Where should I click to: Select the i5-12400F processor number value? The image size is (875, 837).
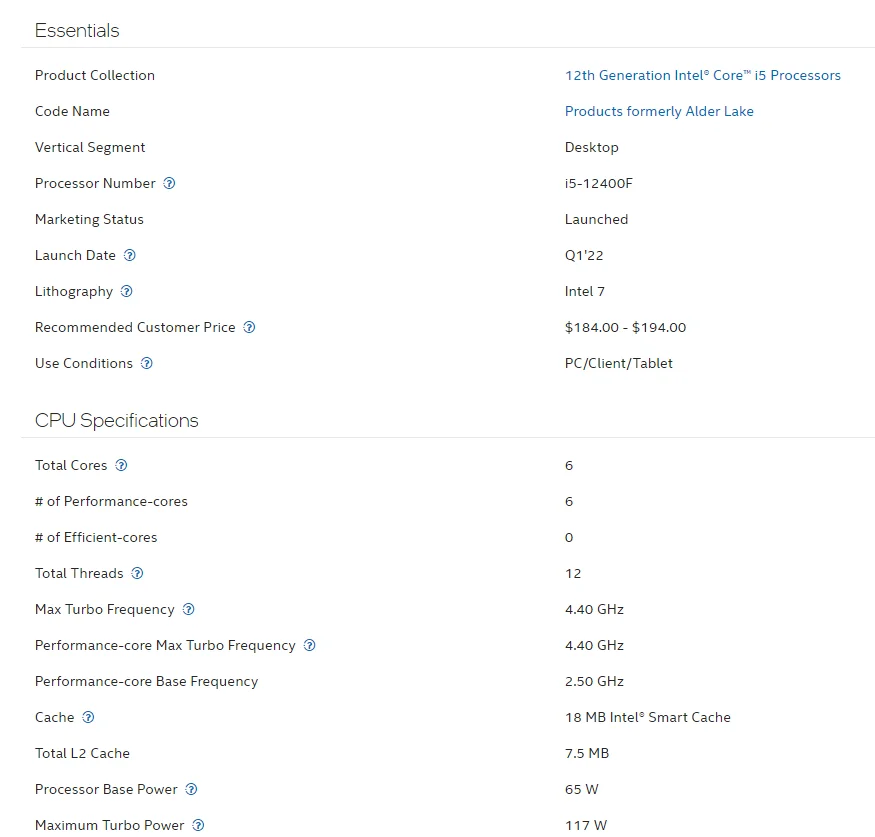coord(599,183)
